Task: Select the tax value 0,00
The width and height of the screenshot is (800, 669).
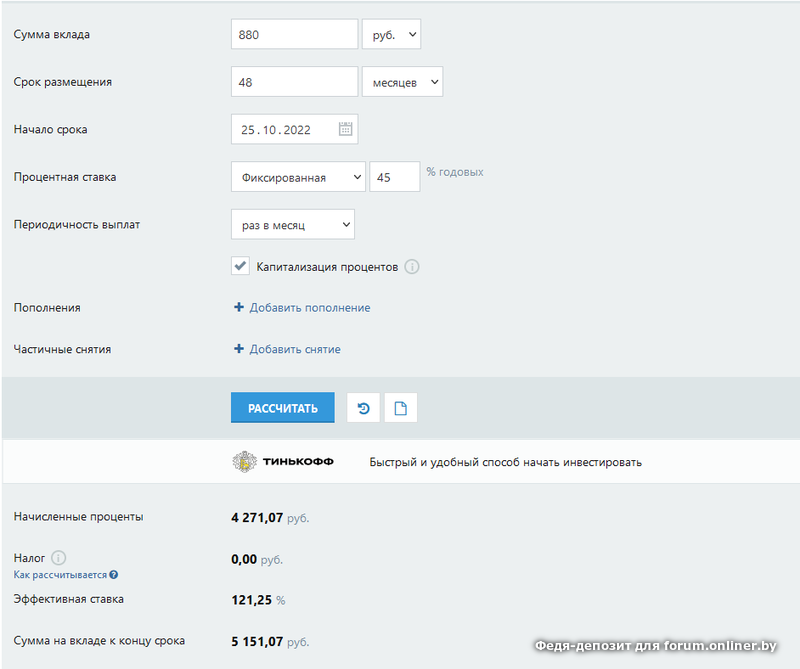Action: [244, 559]
